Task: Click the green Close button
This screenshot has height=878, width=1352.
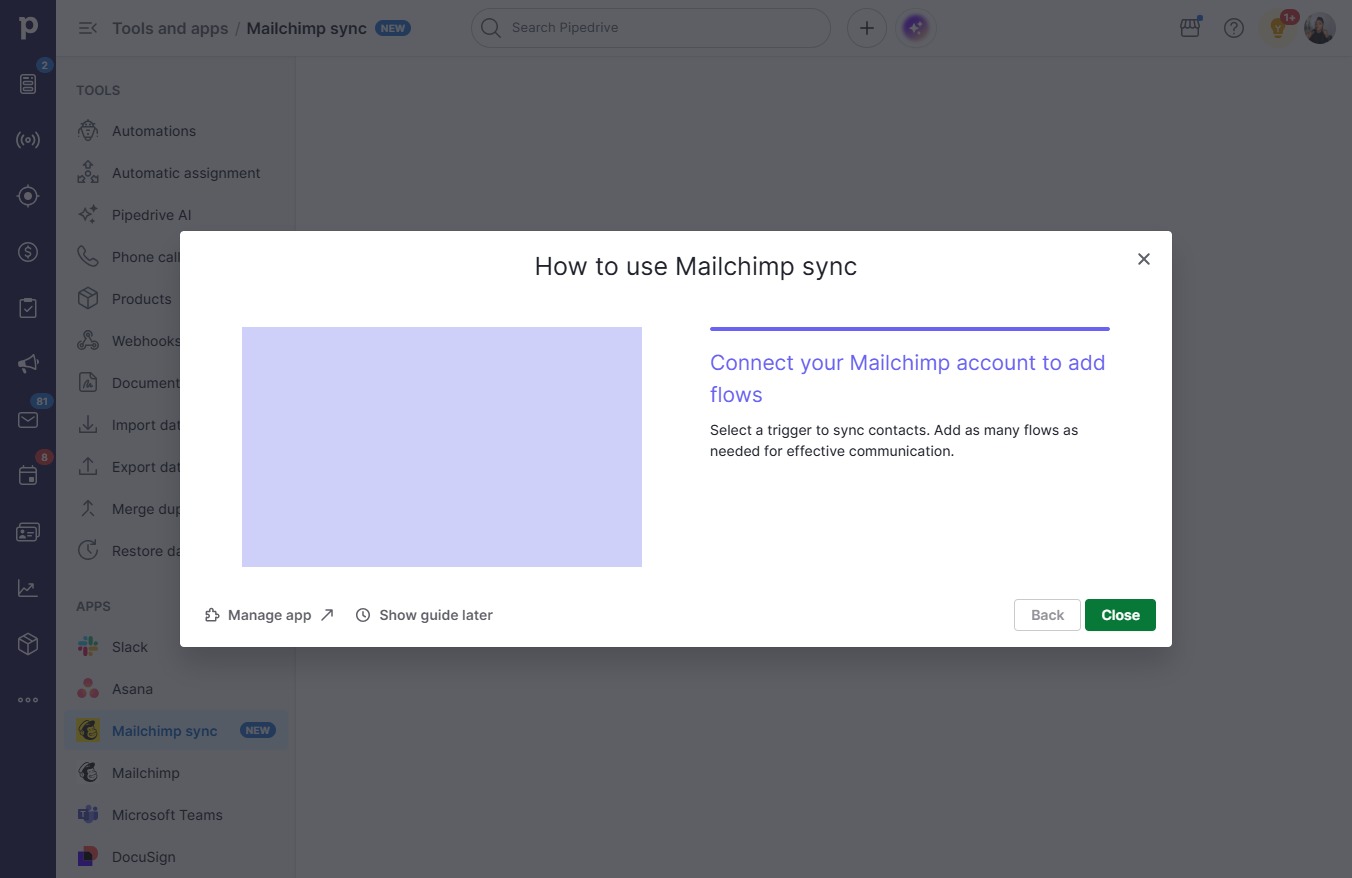Action: pos(1120,615)
